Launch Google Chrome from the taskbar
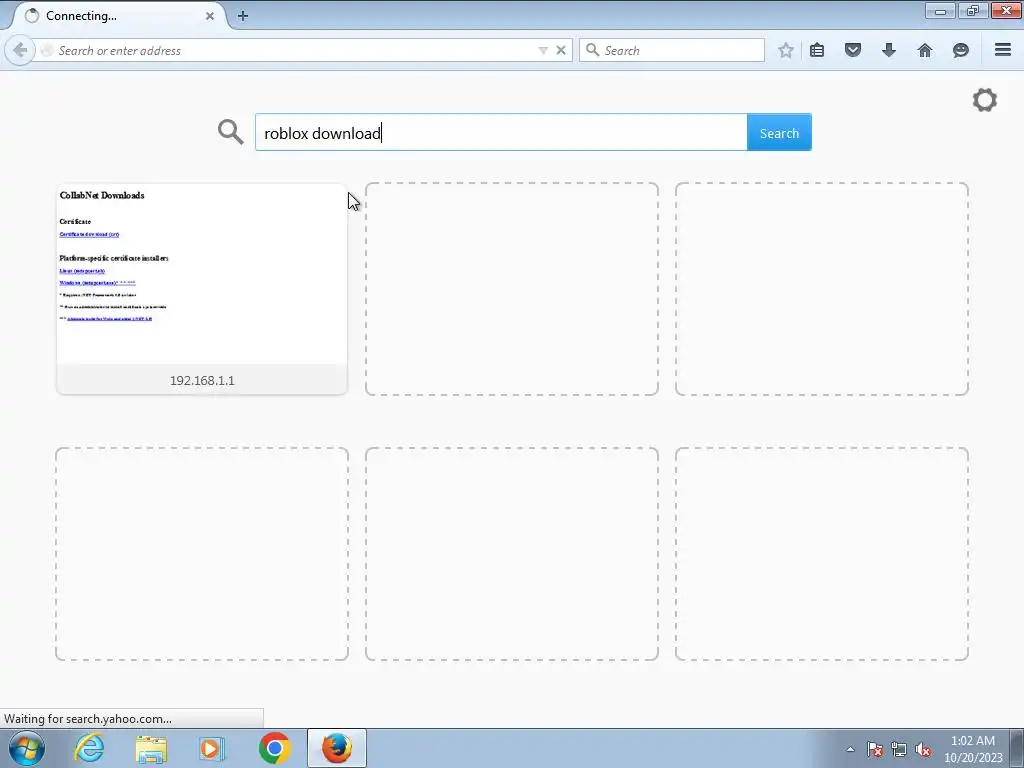Viewport: 1024px width, 768px height. [274, 748]
